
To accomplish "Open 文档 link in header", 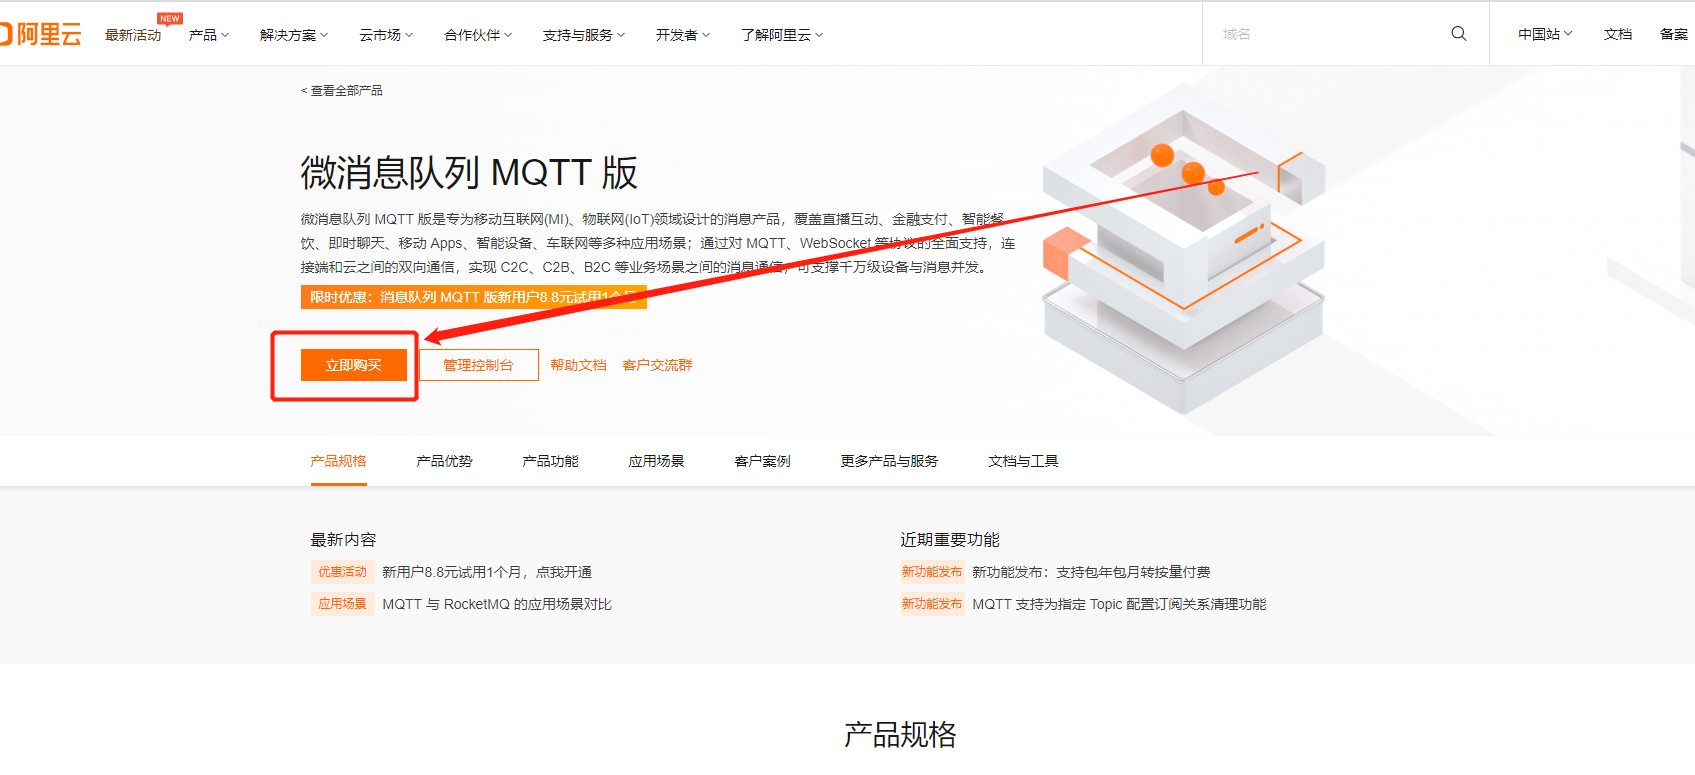I will point(1618,34).
